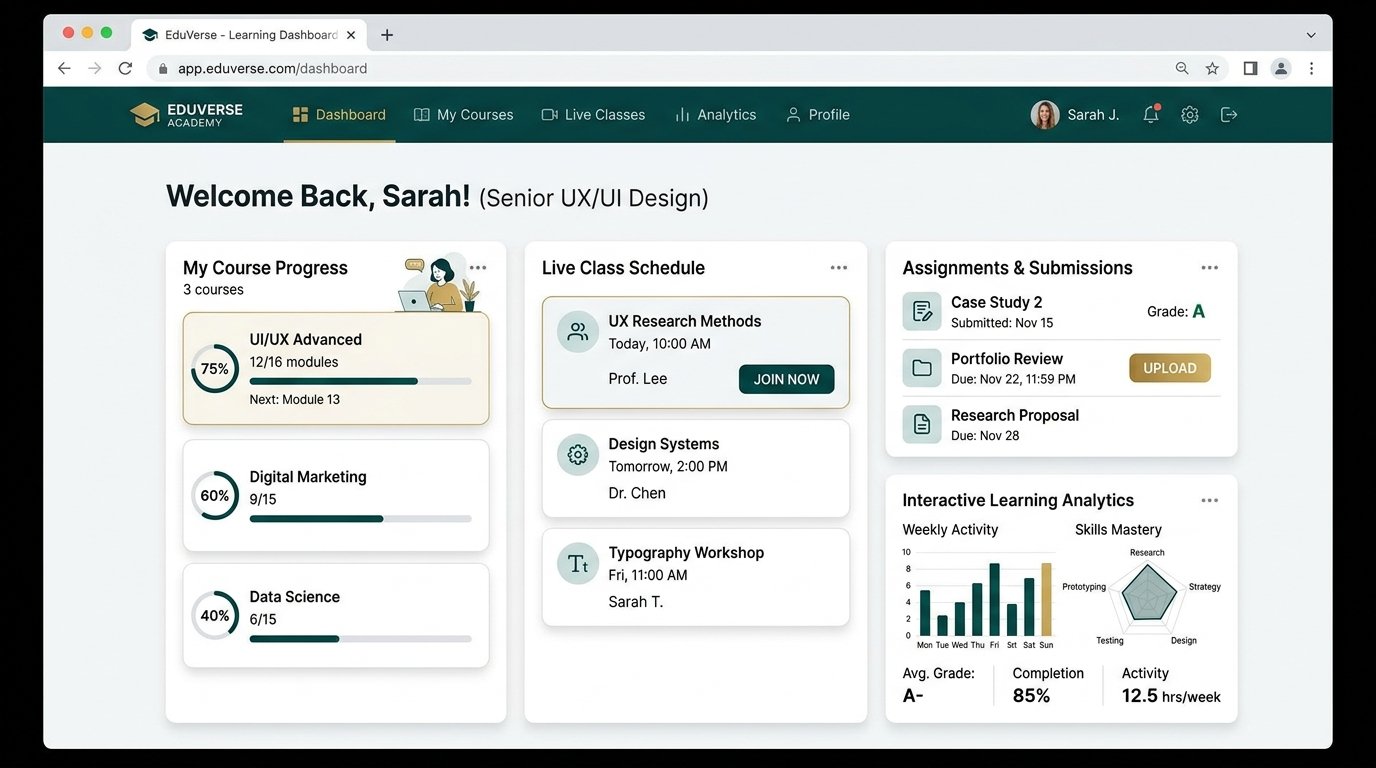Click the Digital Marketing progress bar
The width and height of the screenshot is (1376, 768).
[x=360, y=519]
